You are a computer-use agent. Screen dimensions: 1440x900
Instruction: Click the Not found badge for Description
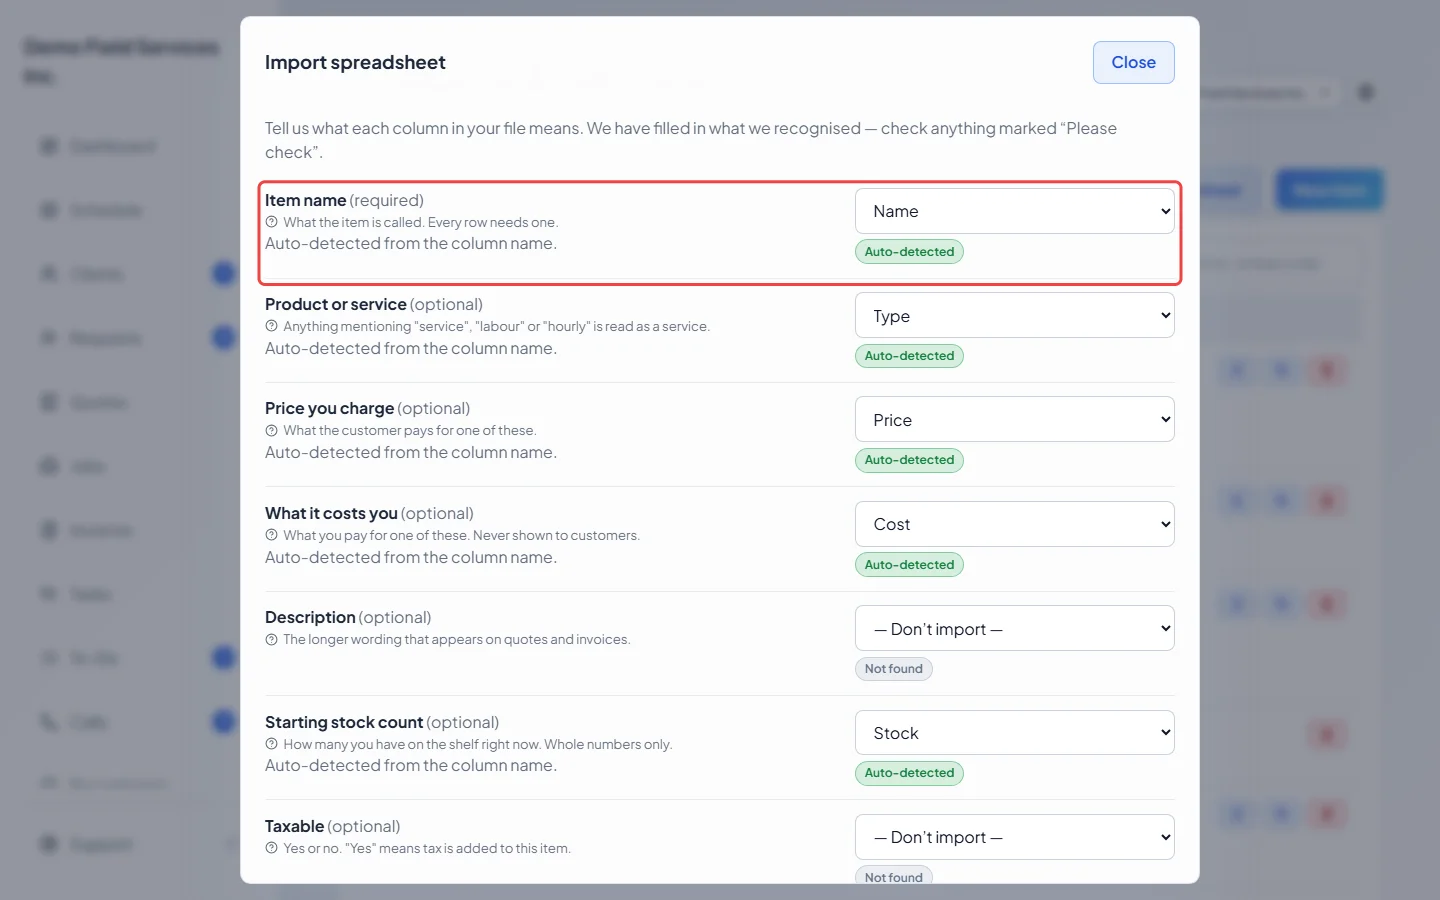pos(893,669)
